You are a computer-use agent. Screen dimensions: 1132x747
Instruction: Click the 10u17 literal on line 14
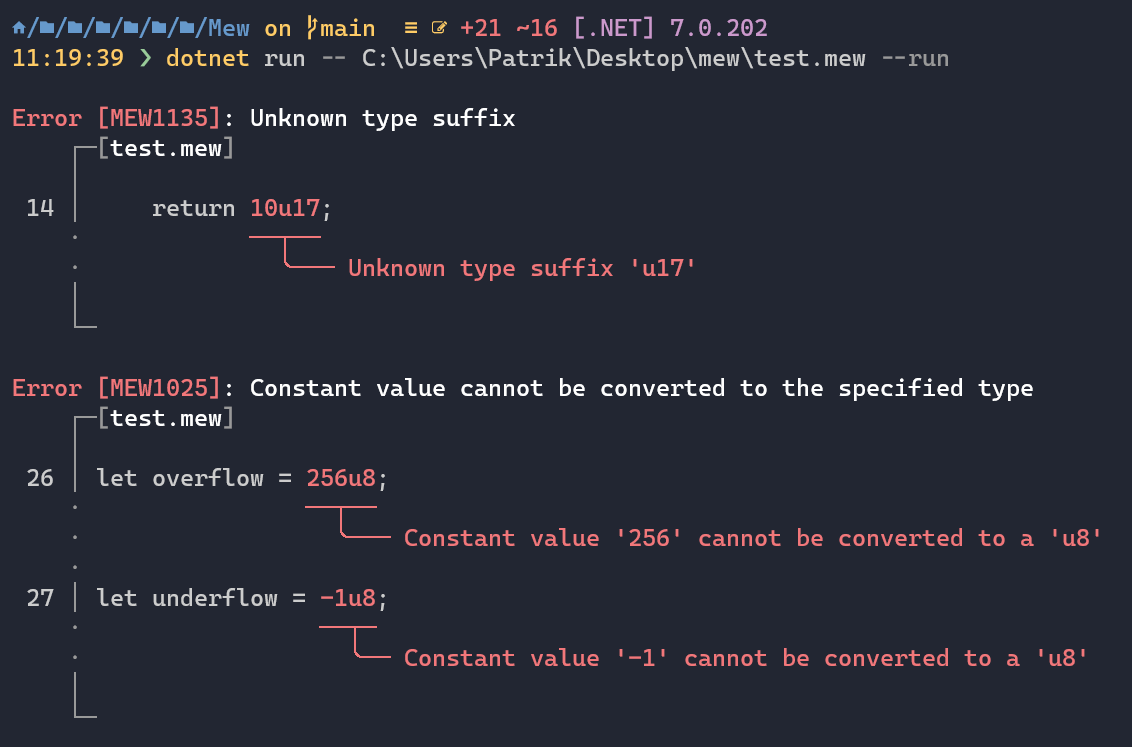click(x=285, y=209)
